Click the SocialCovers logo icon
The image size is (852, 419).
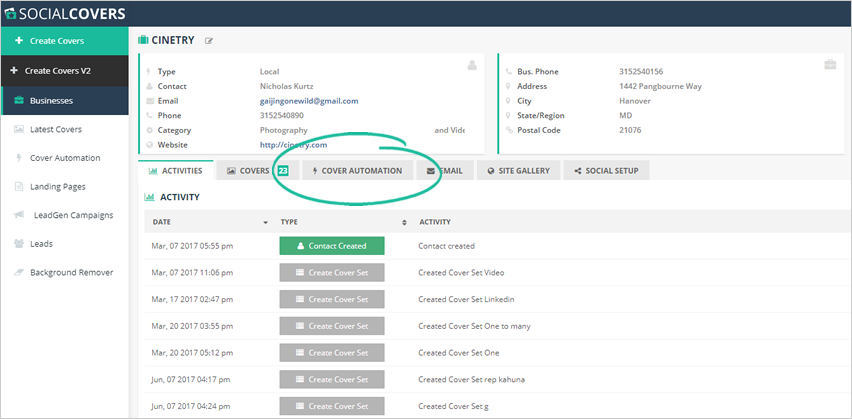pos(12,13)
